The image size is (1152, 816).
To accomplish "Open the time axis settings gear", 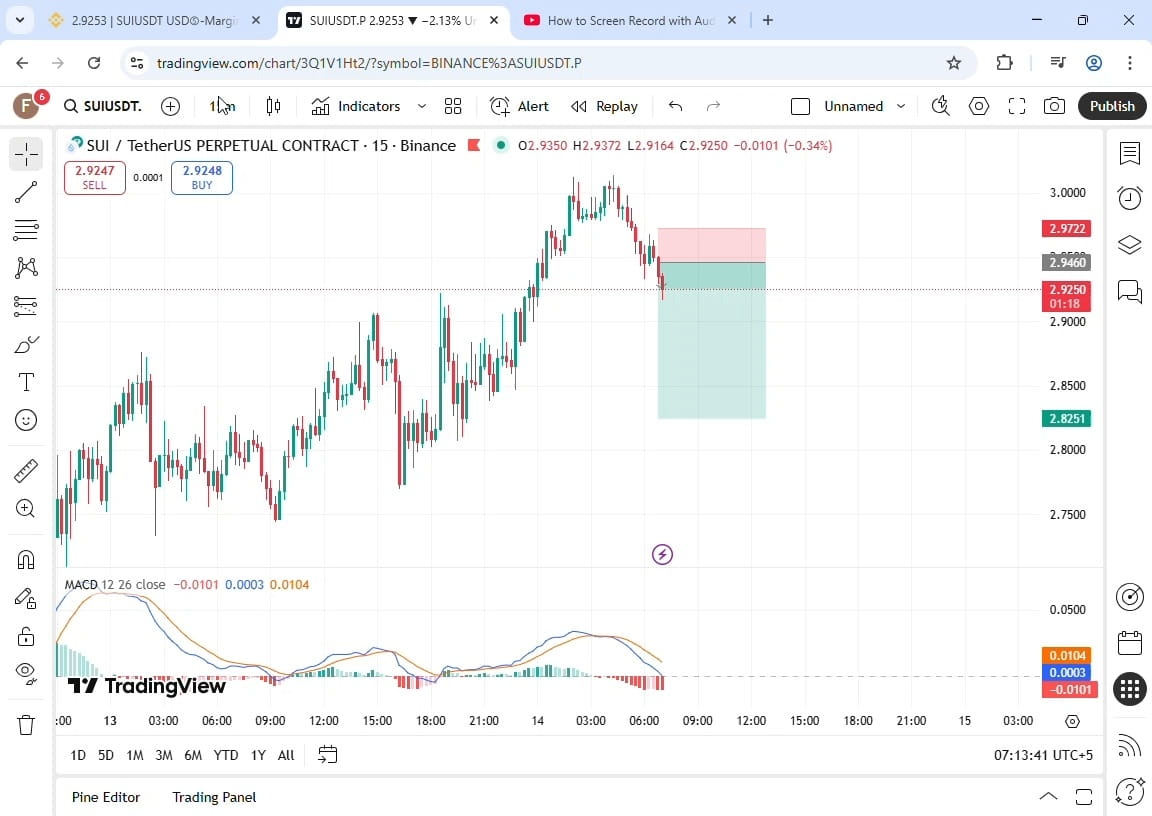I will 1073,721.
